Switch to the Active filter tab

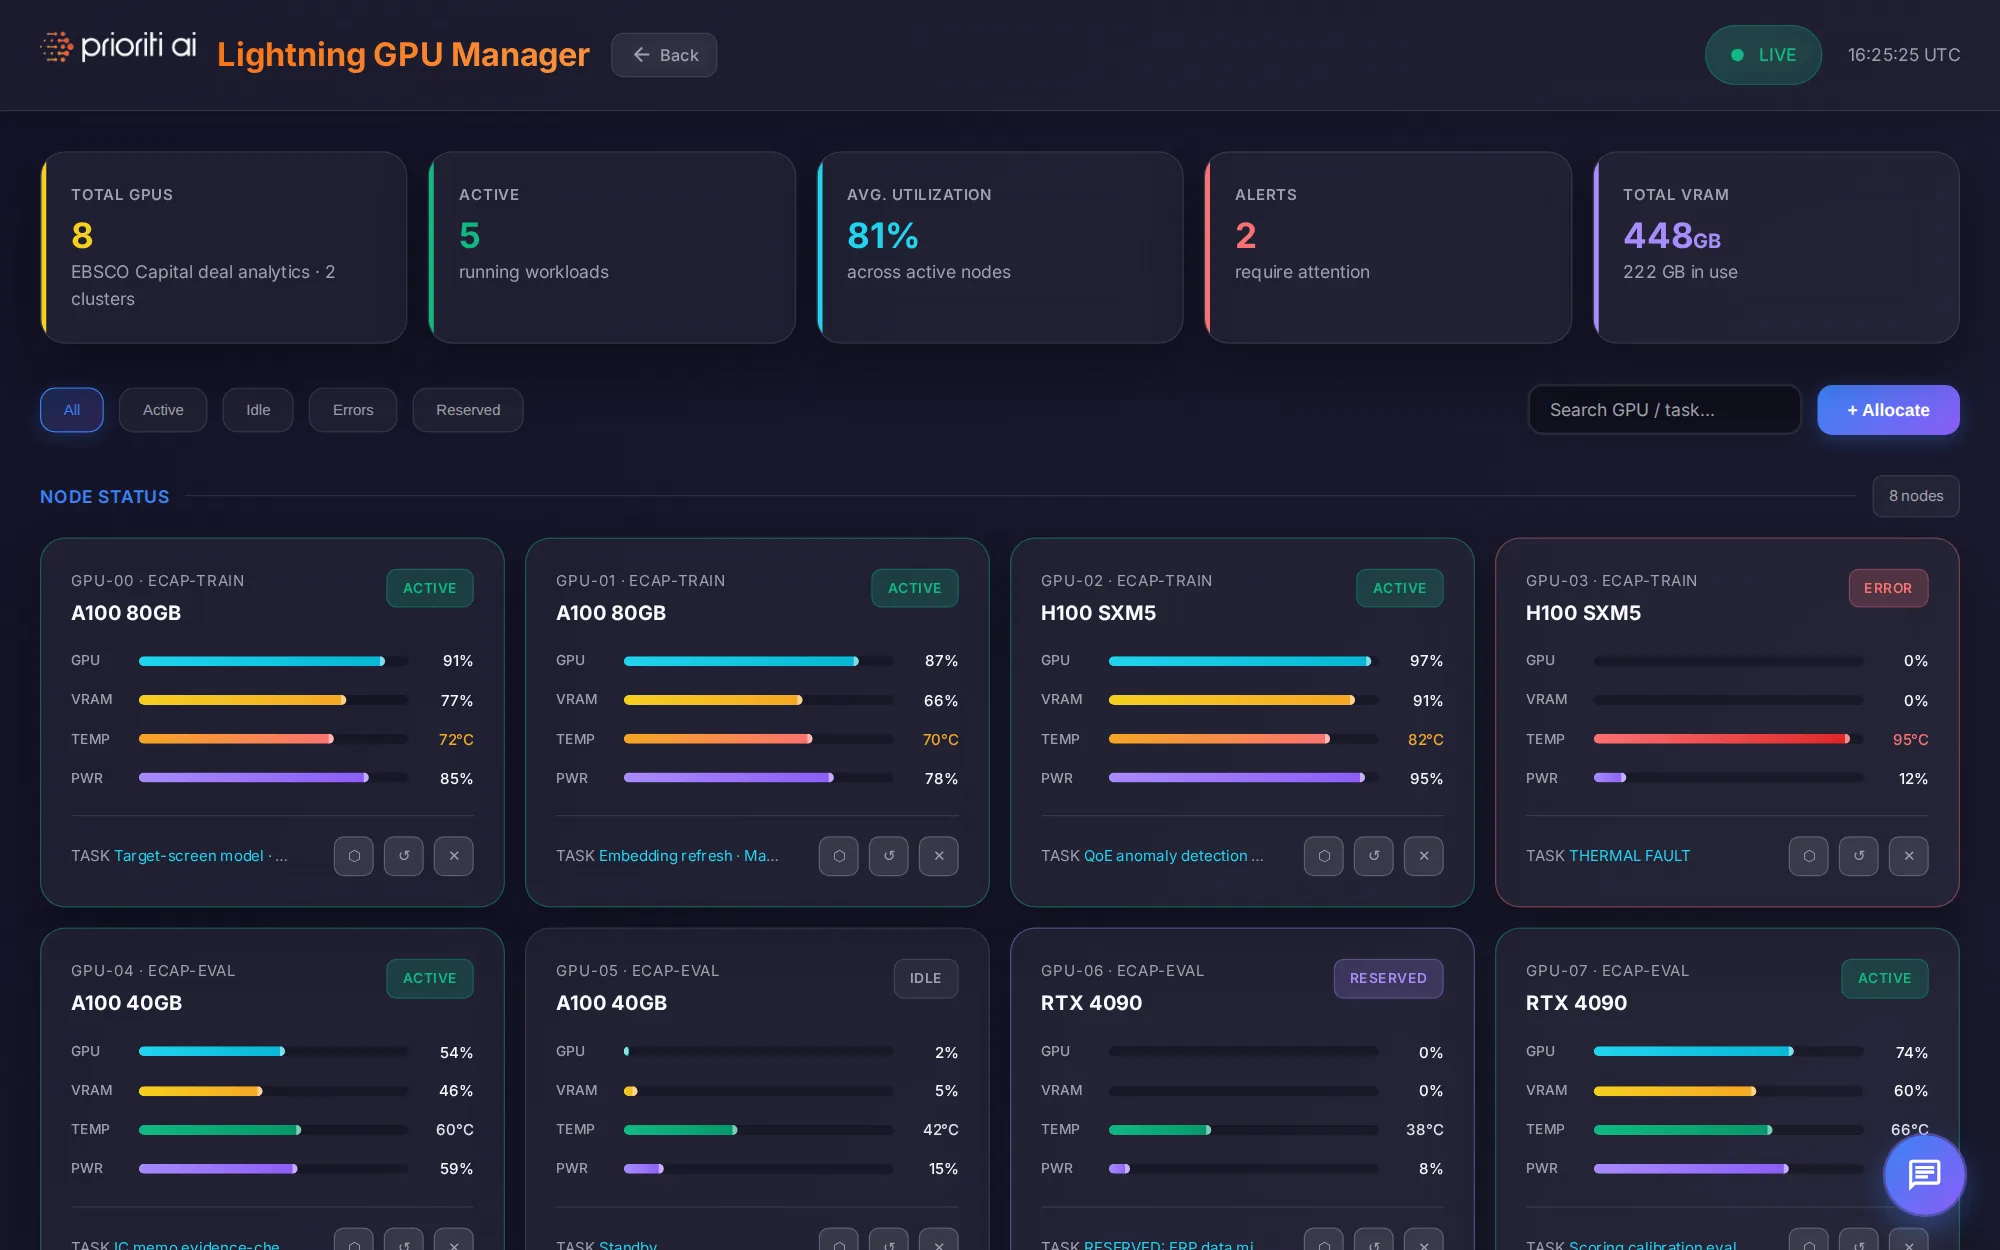163,410
